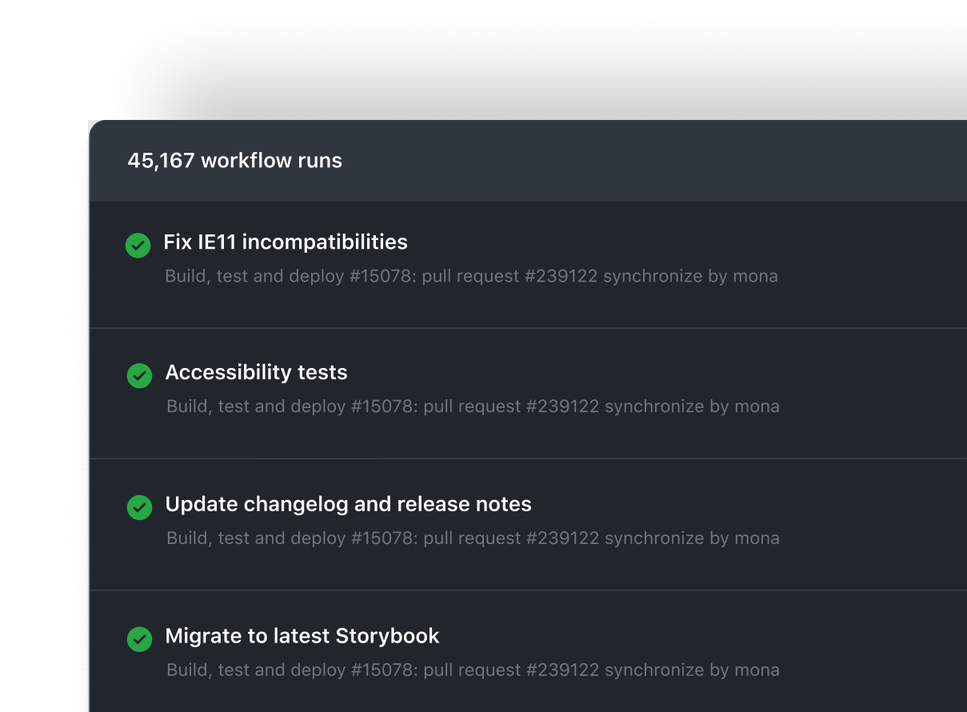Click 'Build, test and deploy #15078' under Migrate to Storybook
This screenshot has height=712, width=967.
(x=289, y=670)
